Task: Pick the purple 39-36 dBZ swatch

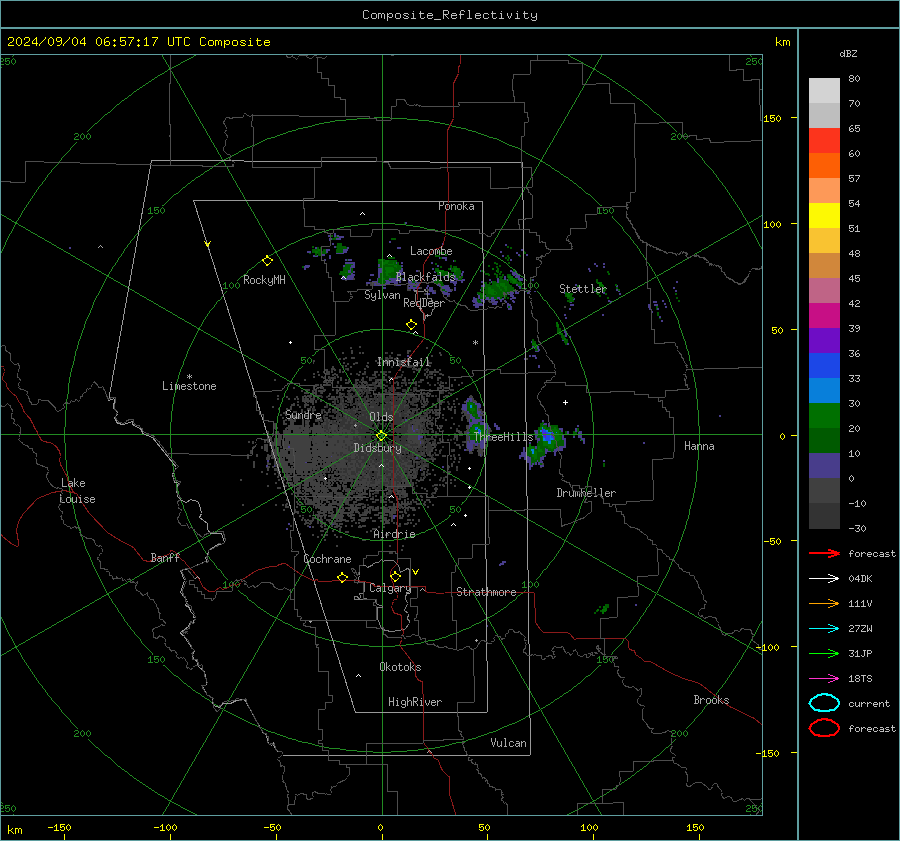Action: (x=824, y=341)
